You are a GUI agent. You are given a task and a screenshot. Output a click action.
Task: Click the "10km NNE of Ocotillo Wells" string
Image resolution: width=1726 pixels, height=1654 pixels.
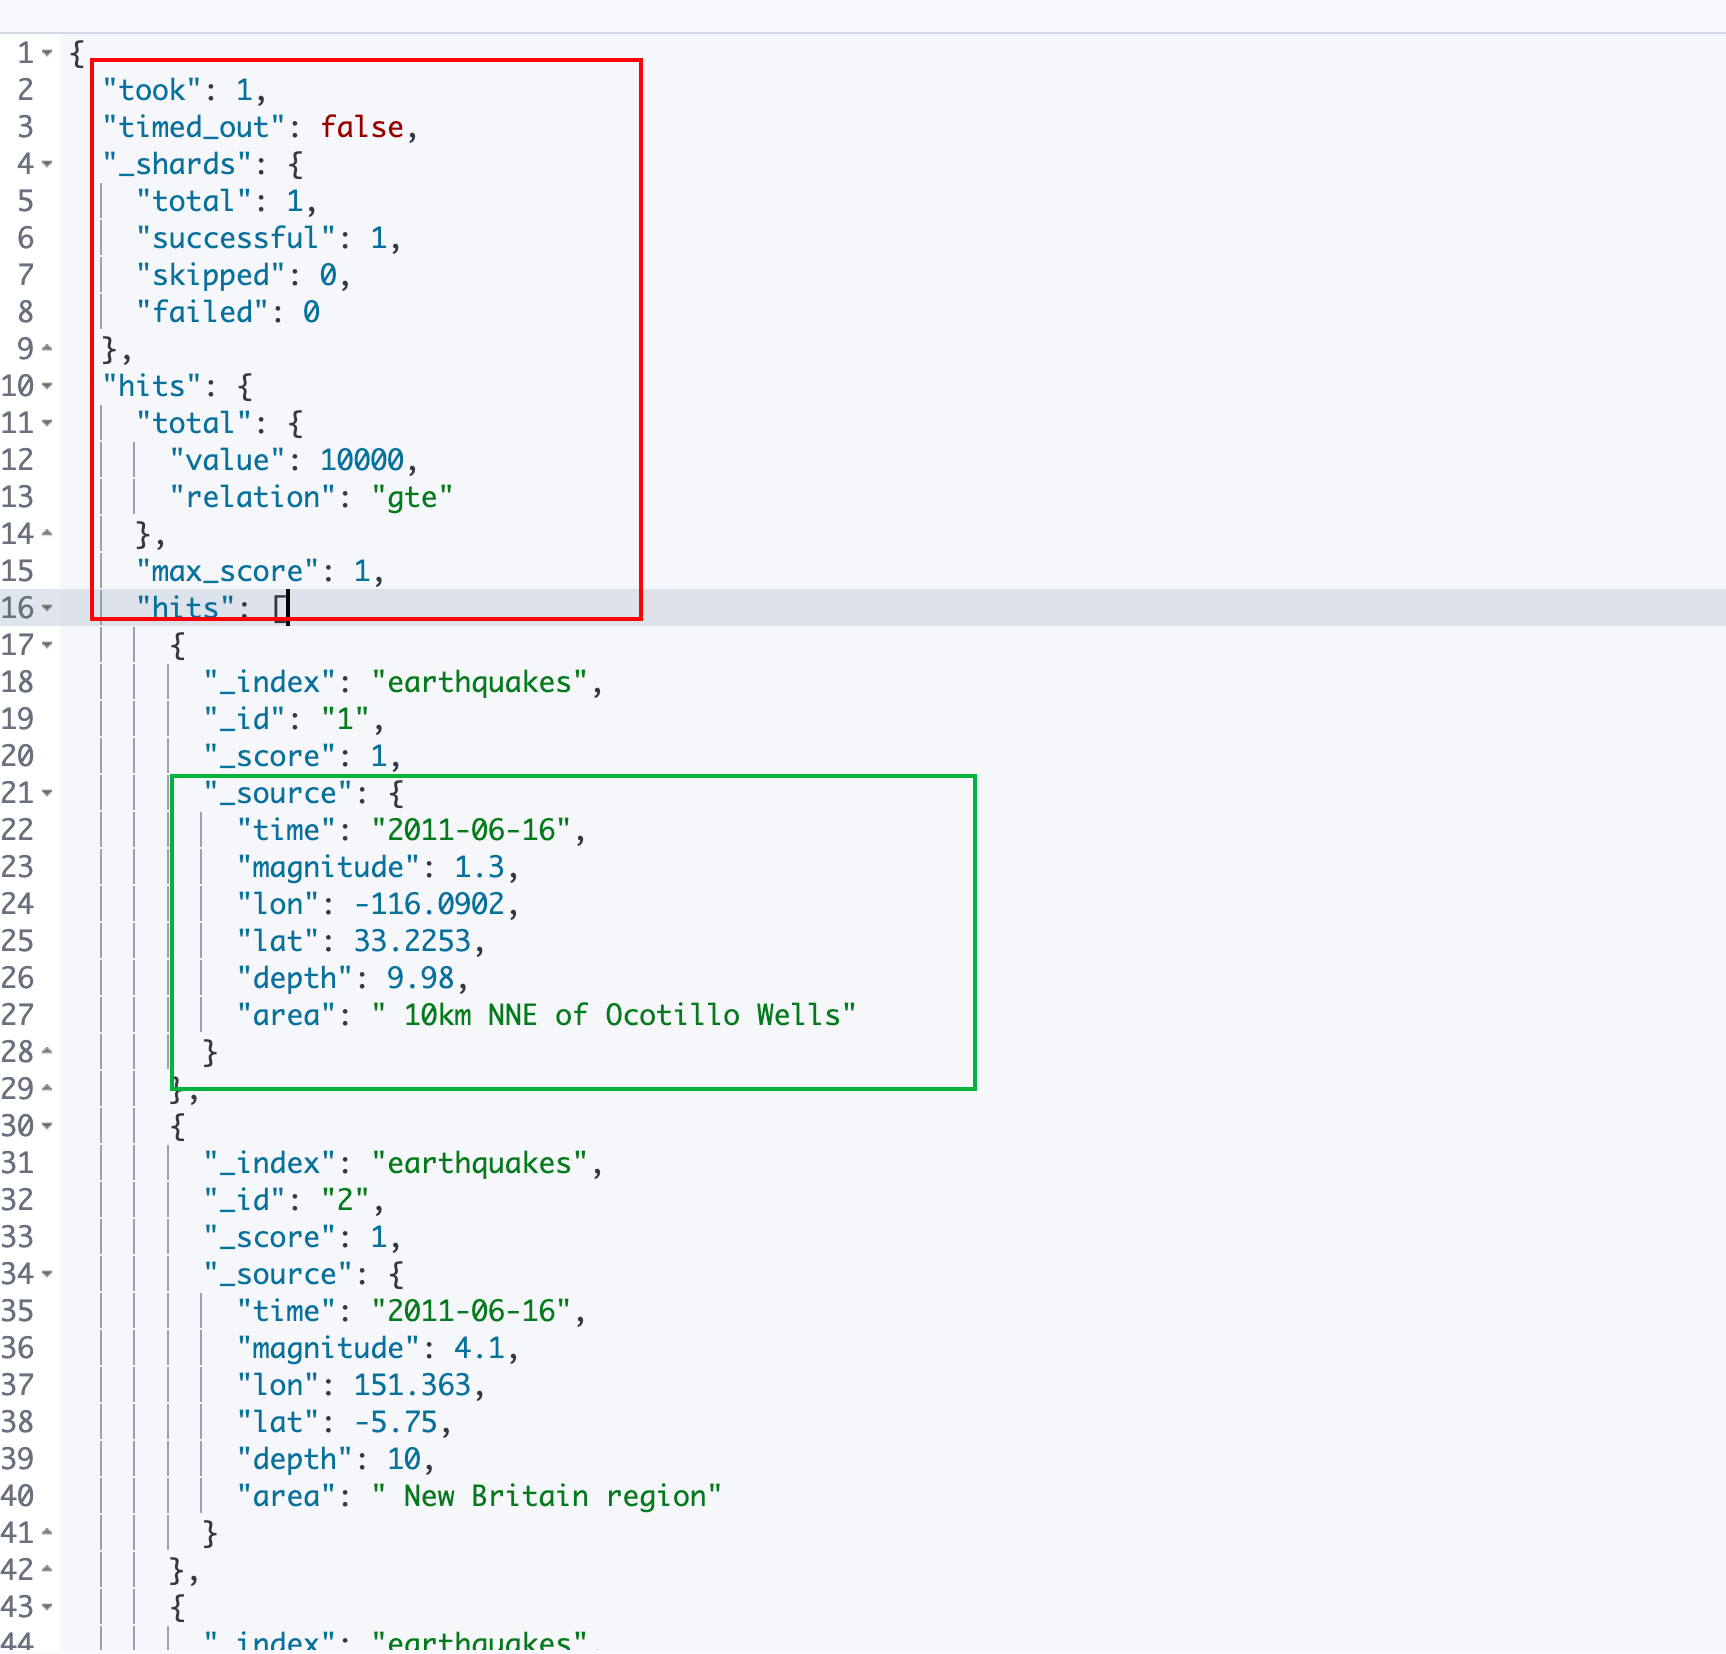tap(613, 1015)
